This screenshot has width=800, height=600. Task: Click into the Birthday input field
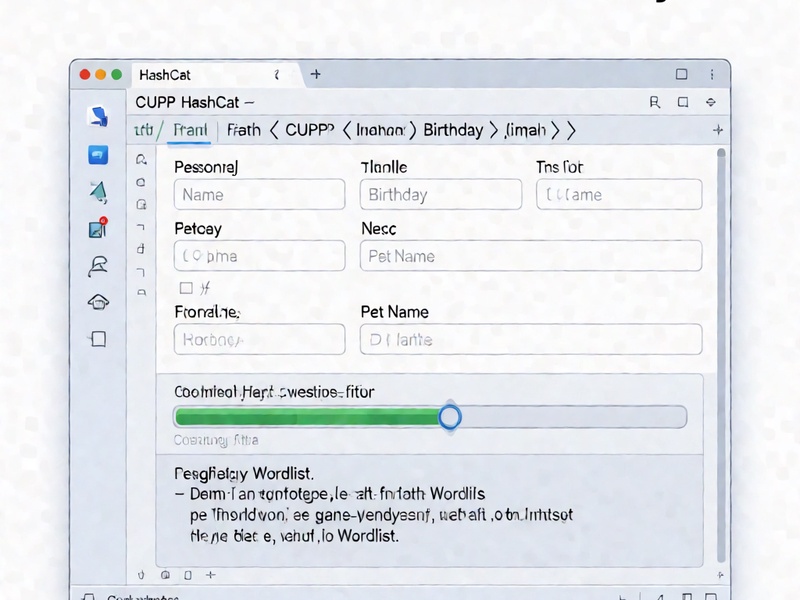441,194
